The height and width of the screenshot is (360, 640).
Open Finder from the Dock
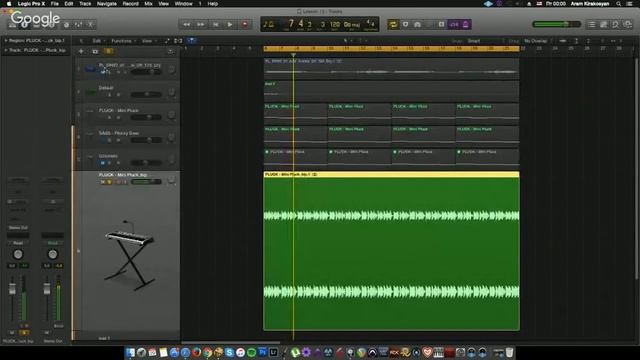pyautogui.click(x=130, y=352)
